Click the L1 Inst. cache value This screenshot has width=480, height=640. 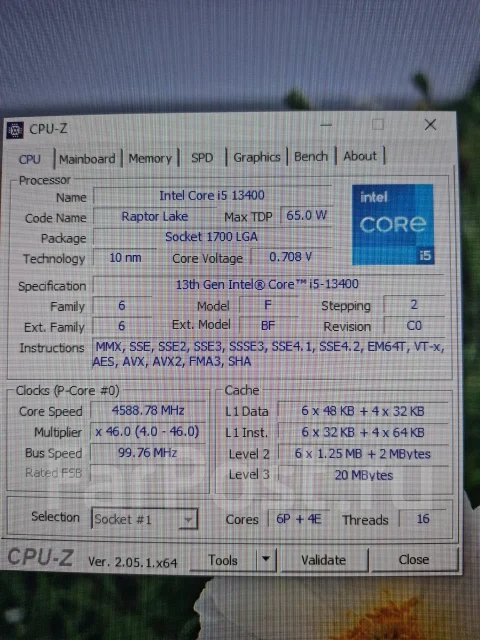coord(363,432)
